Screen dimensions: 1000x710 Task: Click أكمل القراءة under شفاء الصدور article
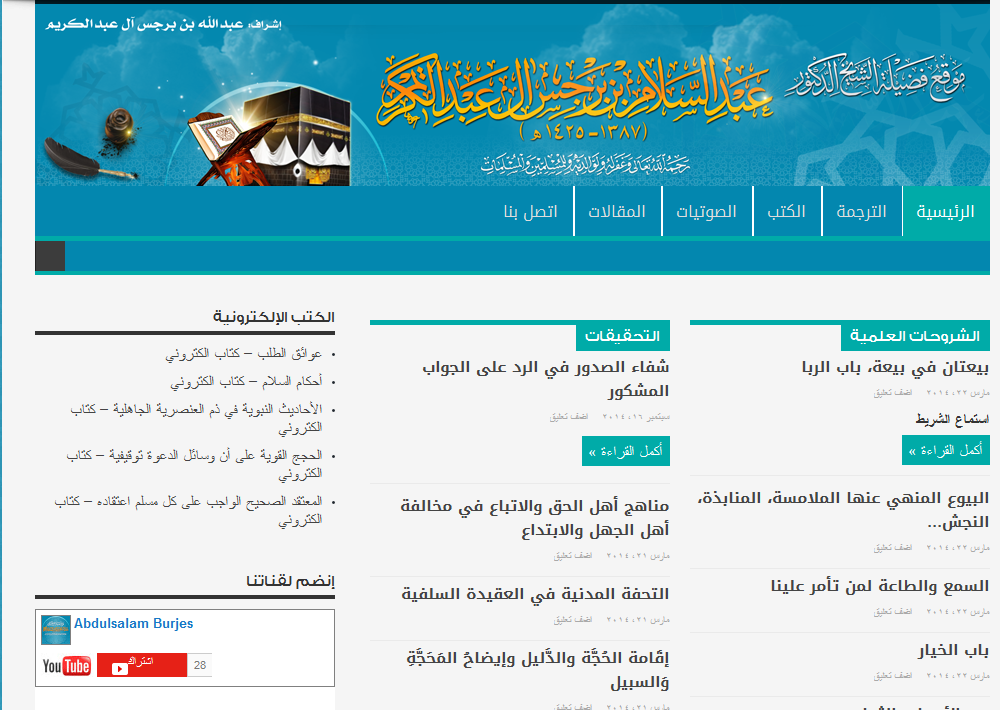626,452
